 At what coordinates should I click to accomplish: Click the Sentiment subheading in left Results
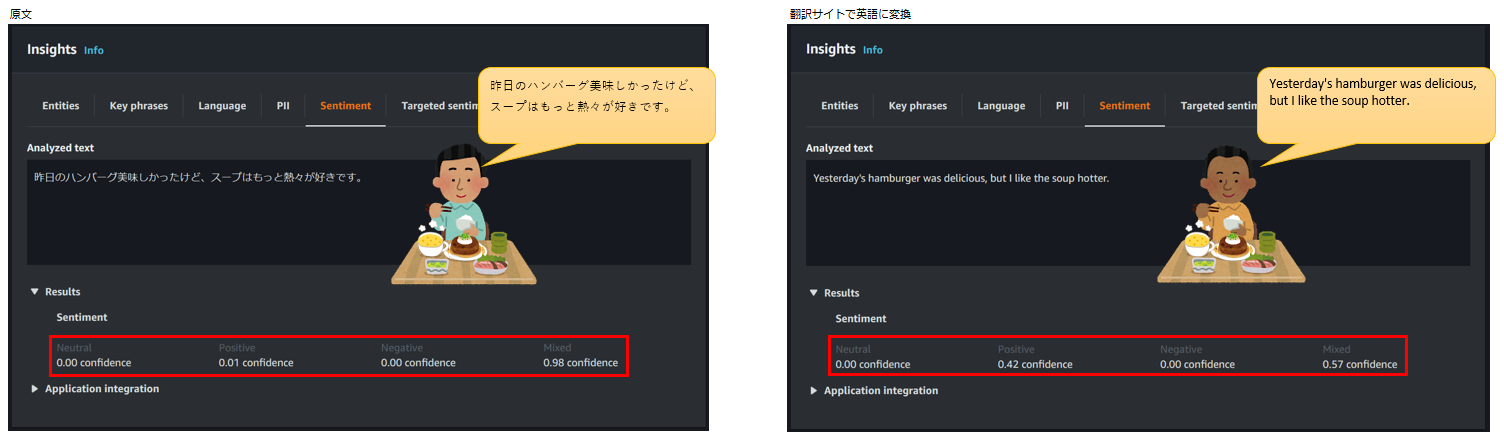click(82, 317)
